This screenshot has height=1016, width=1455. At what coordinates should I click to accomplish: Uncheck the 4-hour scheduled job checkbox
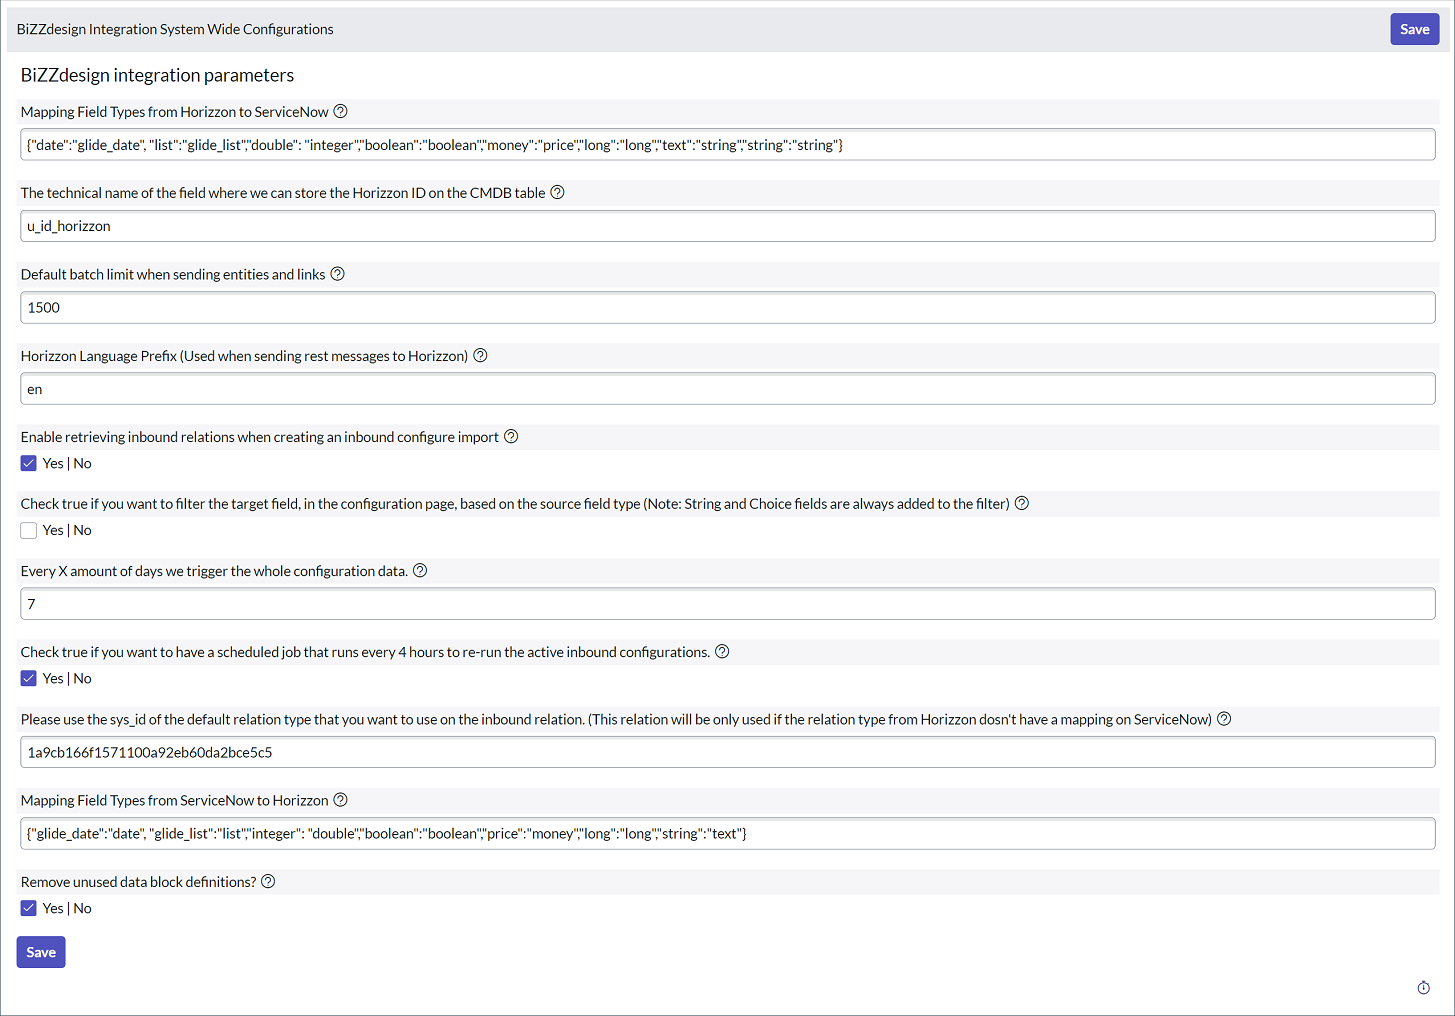click(x=29, y=678)
